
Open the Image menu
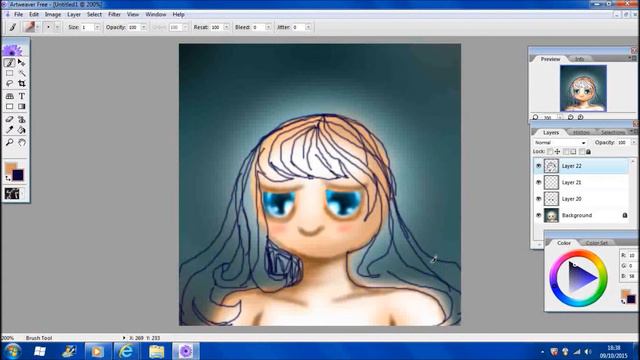point(53,14)
